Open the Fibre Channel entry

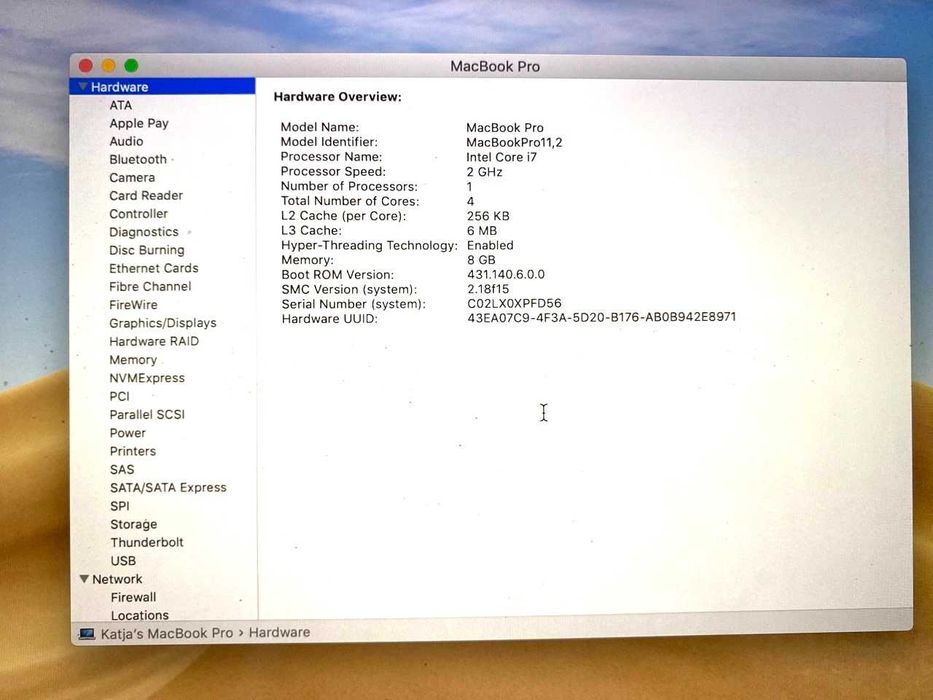[150, 286]
